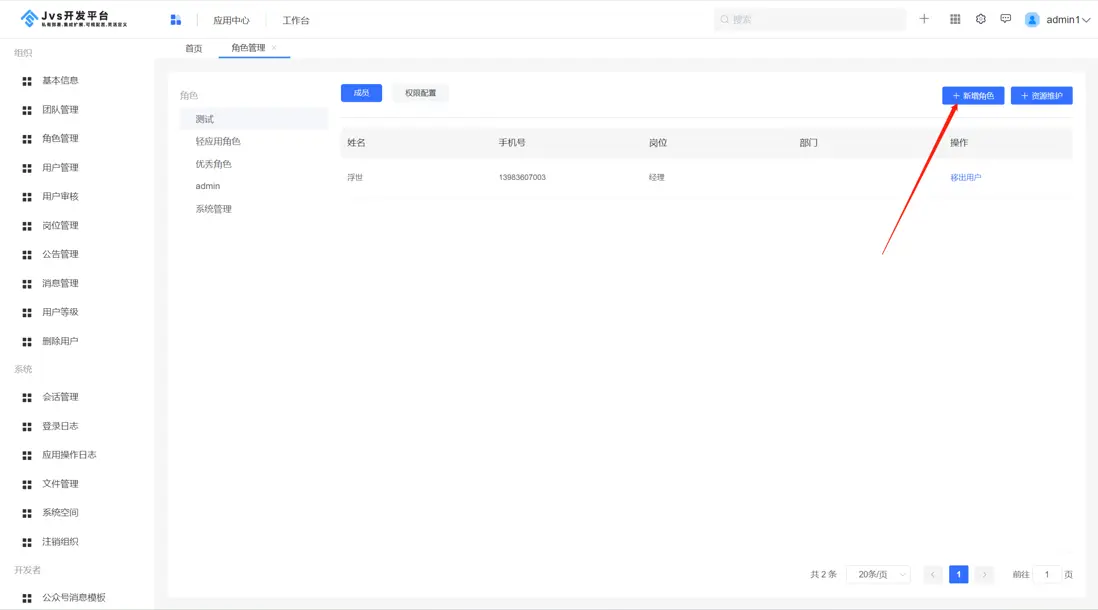Image resolution: width=1098 pixels, height=610 pixels.
Task: Open the 应用中心 menu
Action: [231, 20]
